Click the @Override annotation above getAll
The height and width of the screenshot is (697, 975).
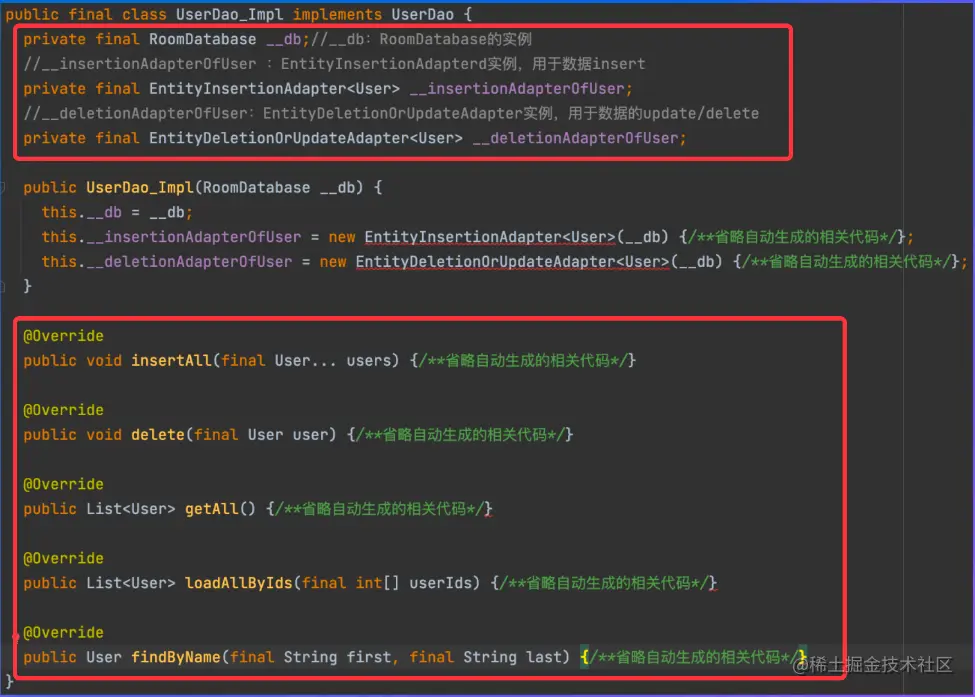[x=63, y=484]
